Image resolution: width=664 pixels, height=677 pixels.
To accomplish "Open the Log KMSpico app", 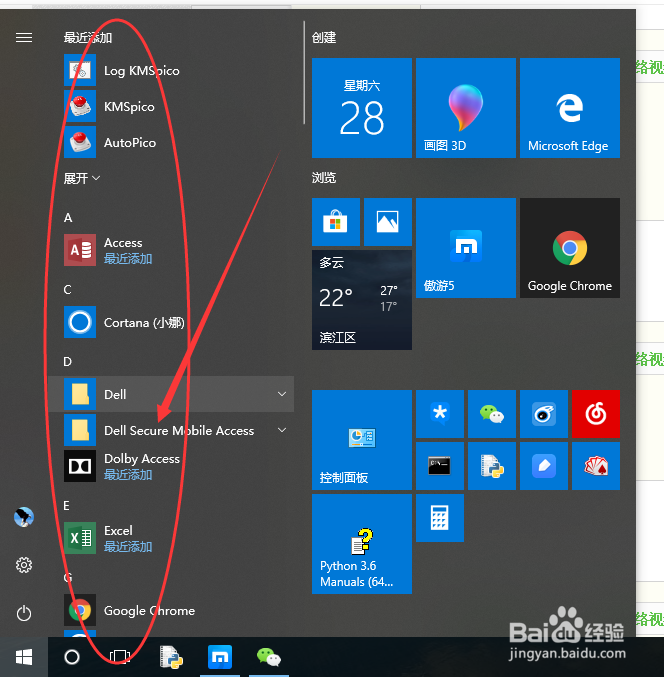I will click(x=171, y=70).
